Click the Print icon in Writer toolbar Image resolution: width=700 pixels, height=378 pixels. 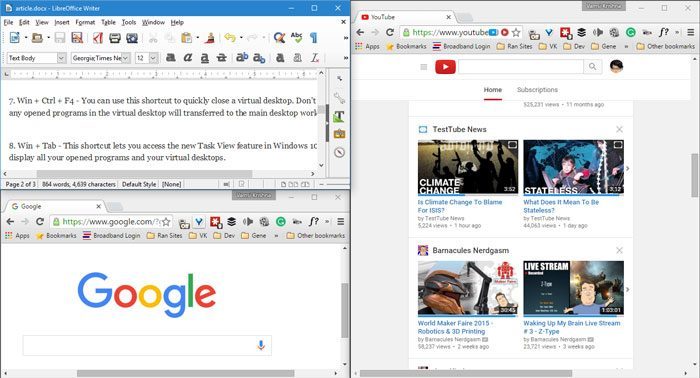click(115, 38)
